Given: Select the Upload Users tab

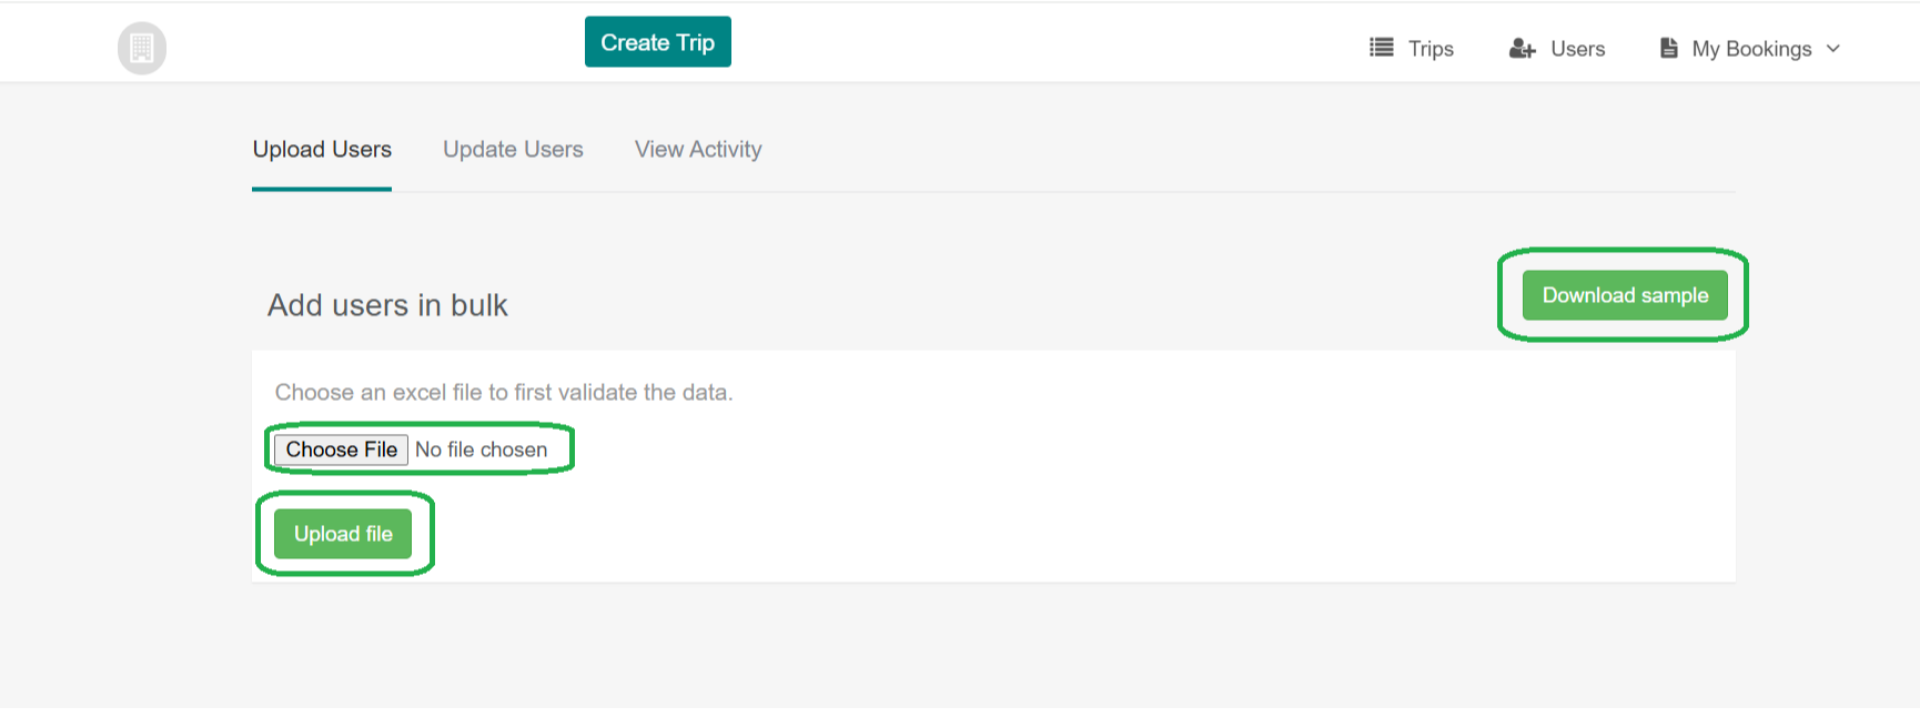Looking at the screenshot, I should (322, 150).
